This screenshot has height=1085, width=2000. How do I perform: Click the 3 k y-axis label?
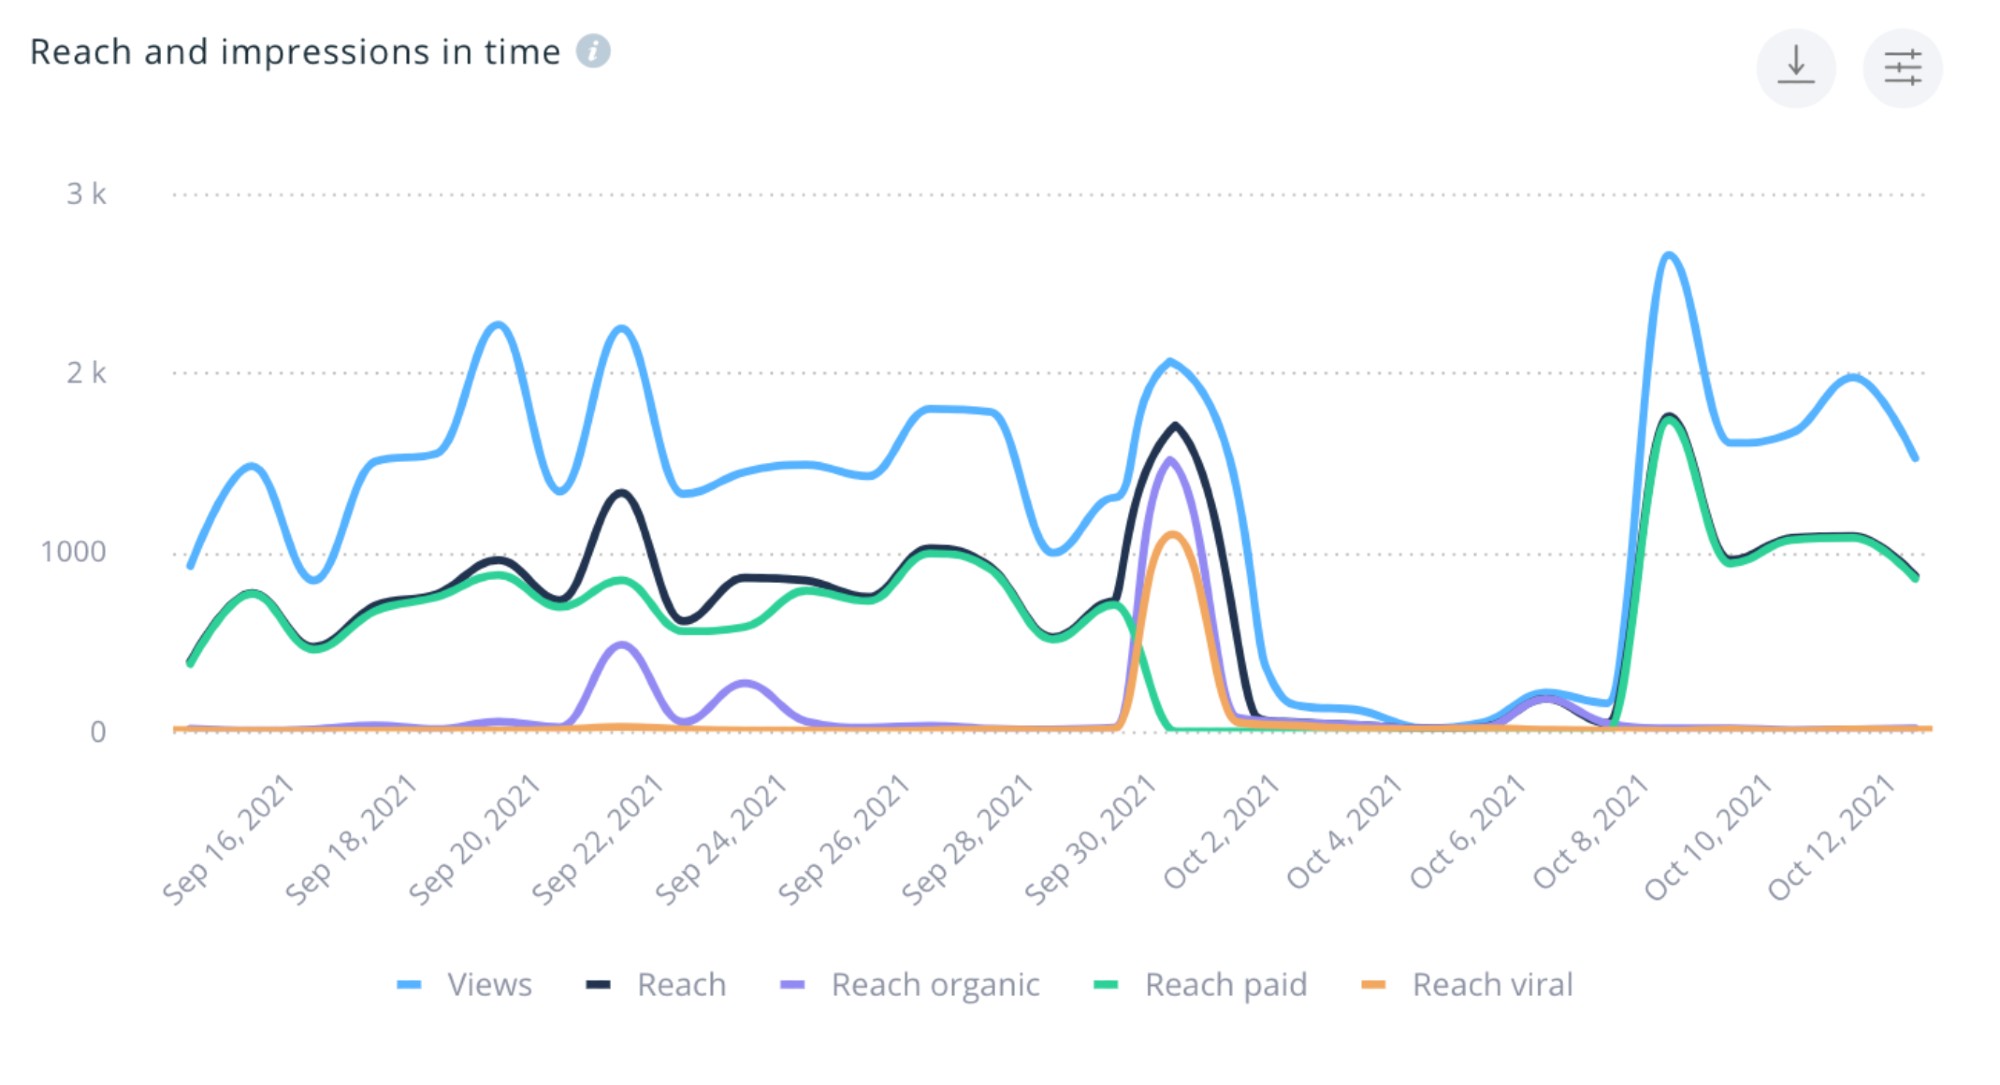86,194
